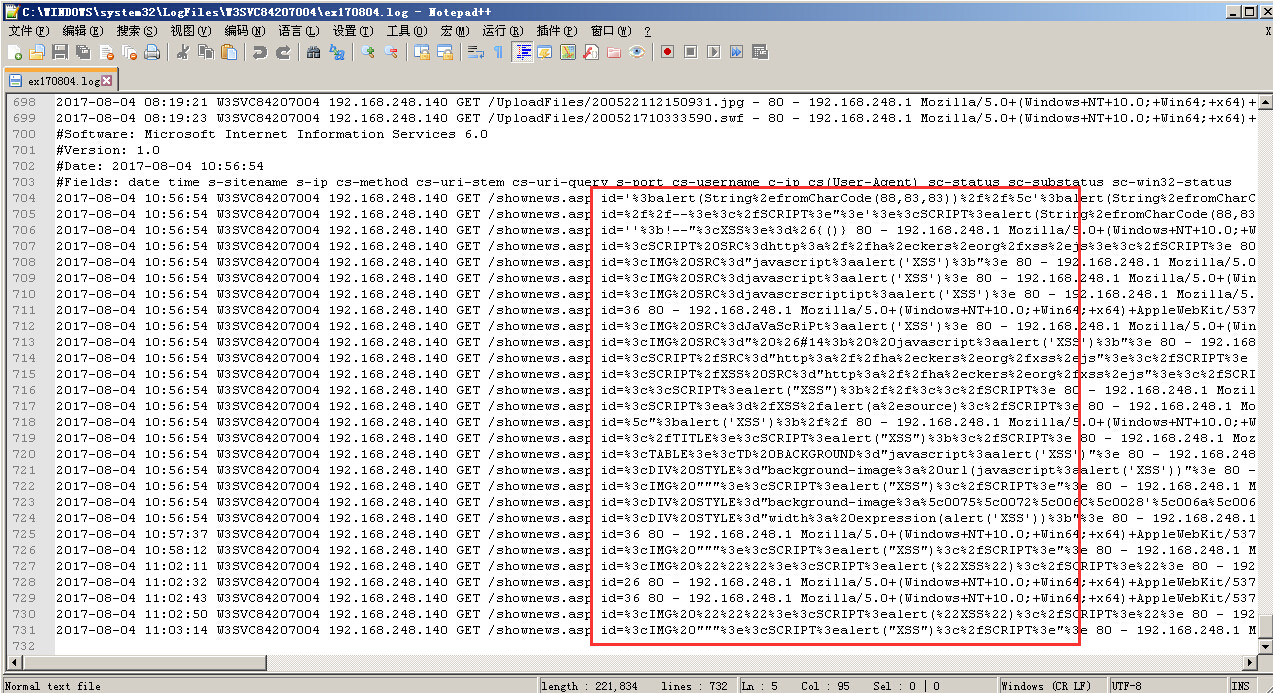The width and height of the screenshot is (1273, 693).
Task: Print the document via printer icon
Action: coord(152,52)
